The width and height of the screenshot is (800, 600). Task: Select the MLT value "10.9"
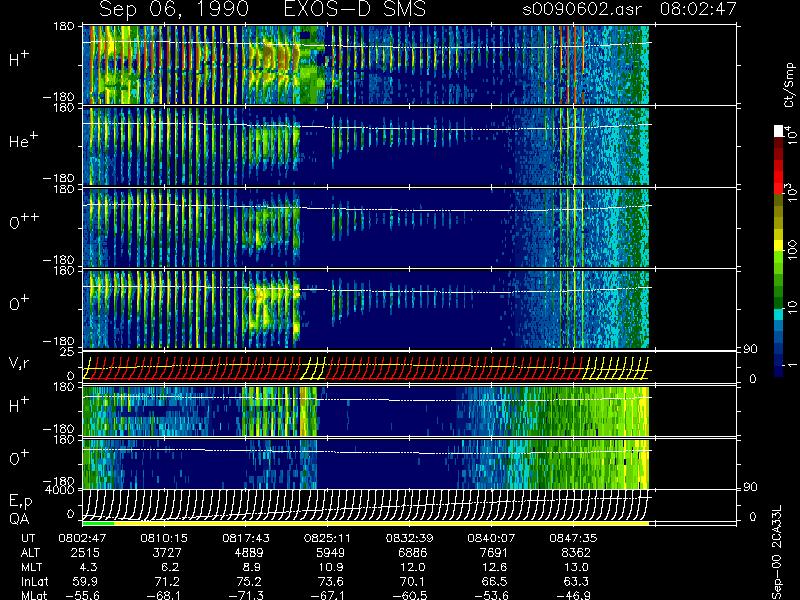click(x=331, y=567)
